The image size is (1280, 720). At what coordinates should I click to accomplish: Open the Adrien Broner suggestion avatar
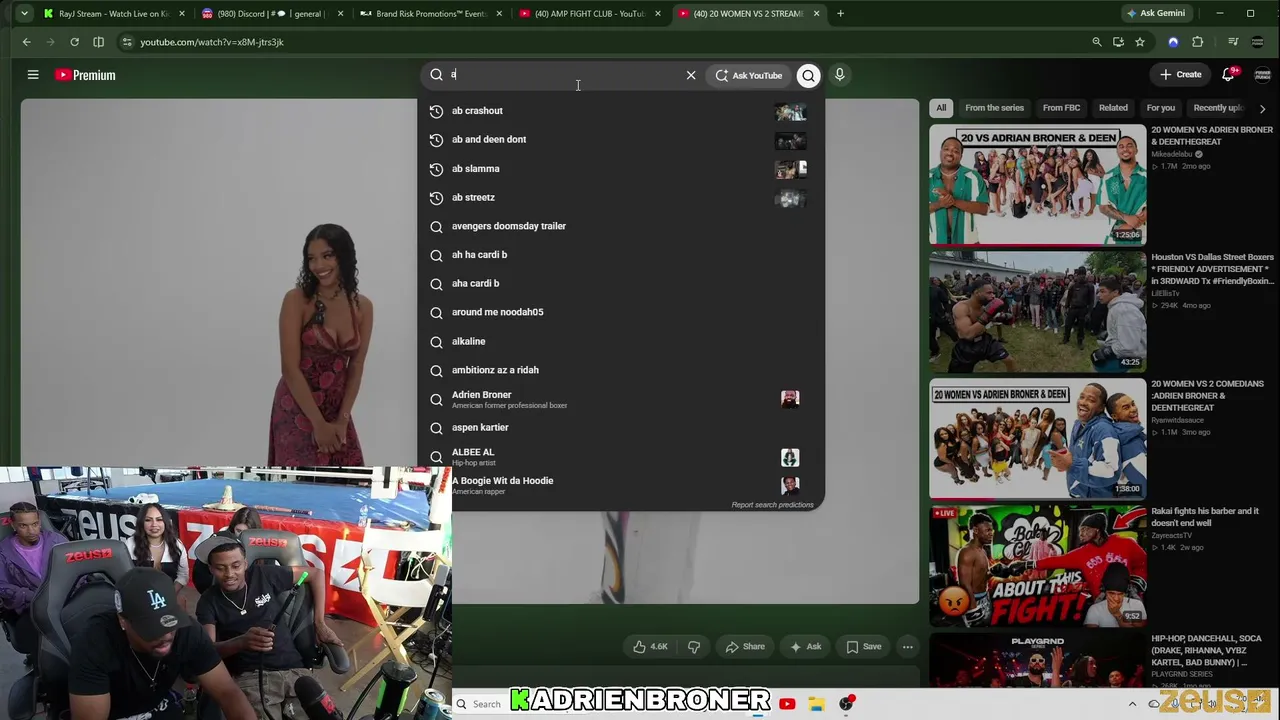(790, 399)
